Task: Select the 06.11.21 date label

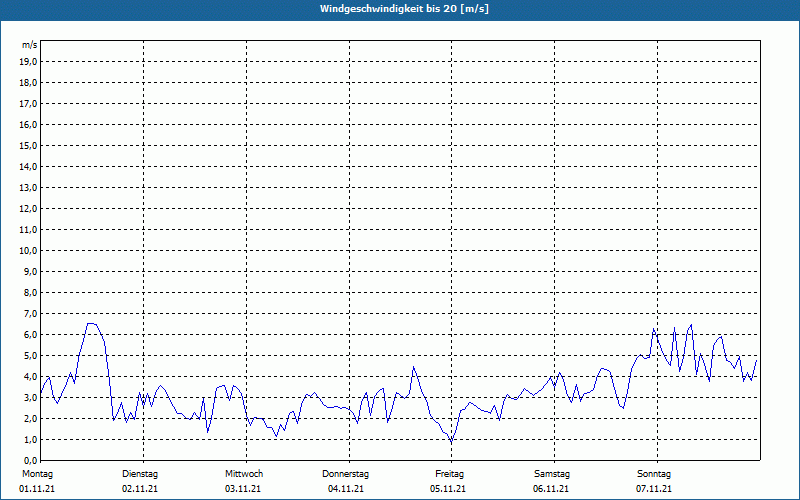Action: pos(551,489)
